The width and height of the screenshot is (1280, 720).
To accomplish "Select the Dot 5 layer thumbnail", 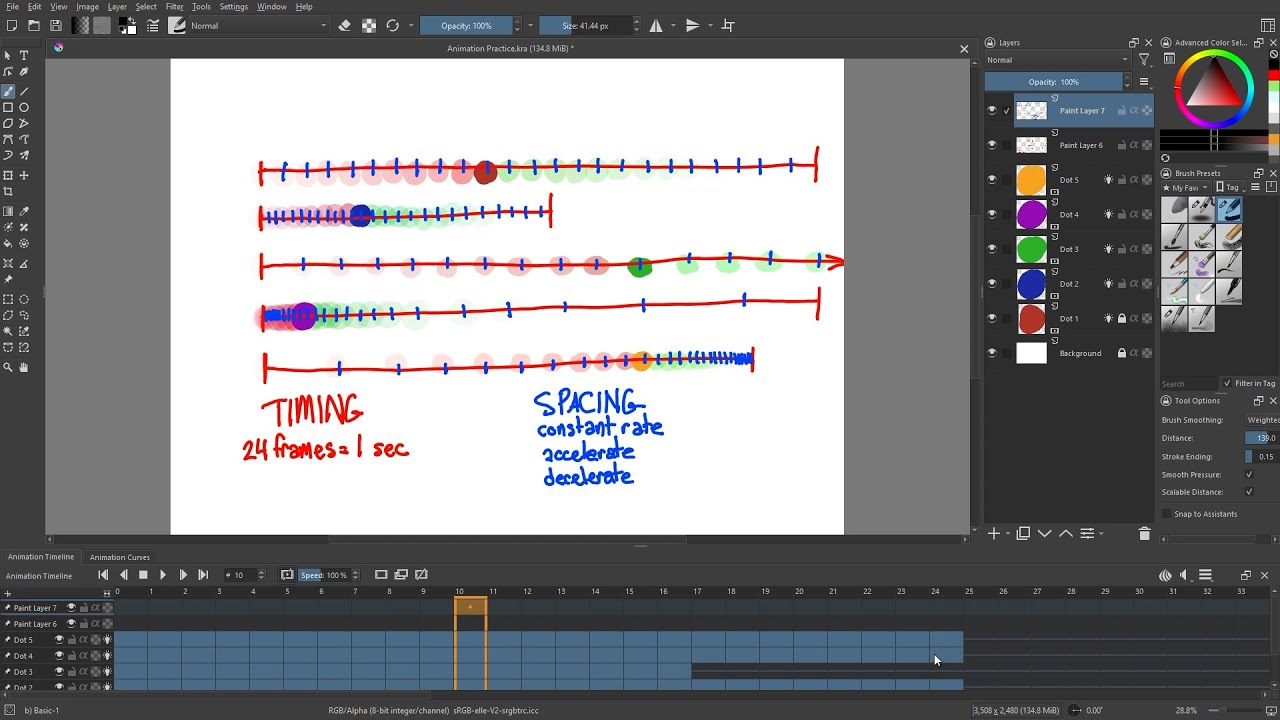I will 1031,180.
